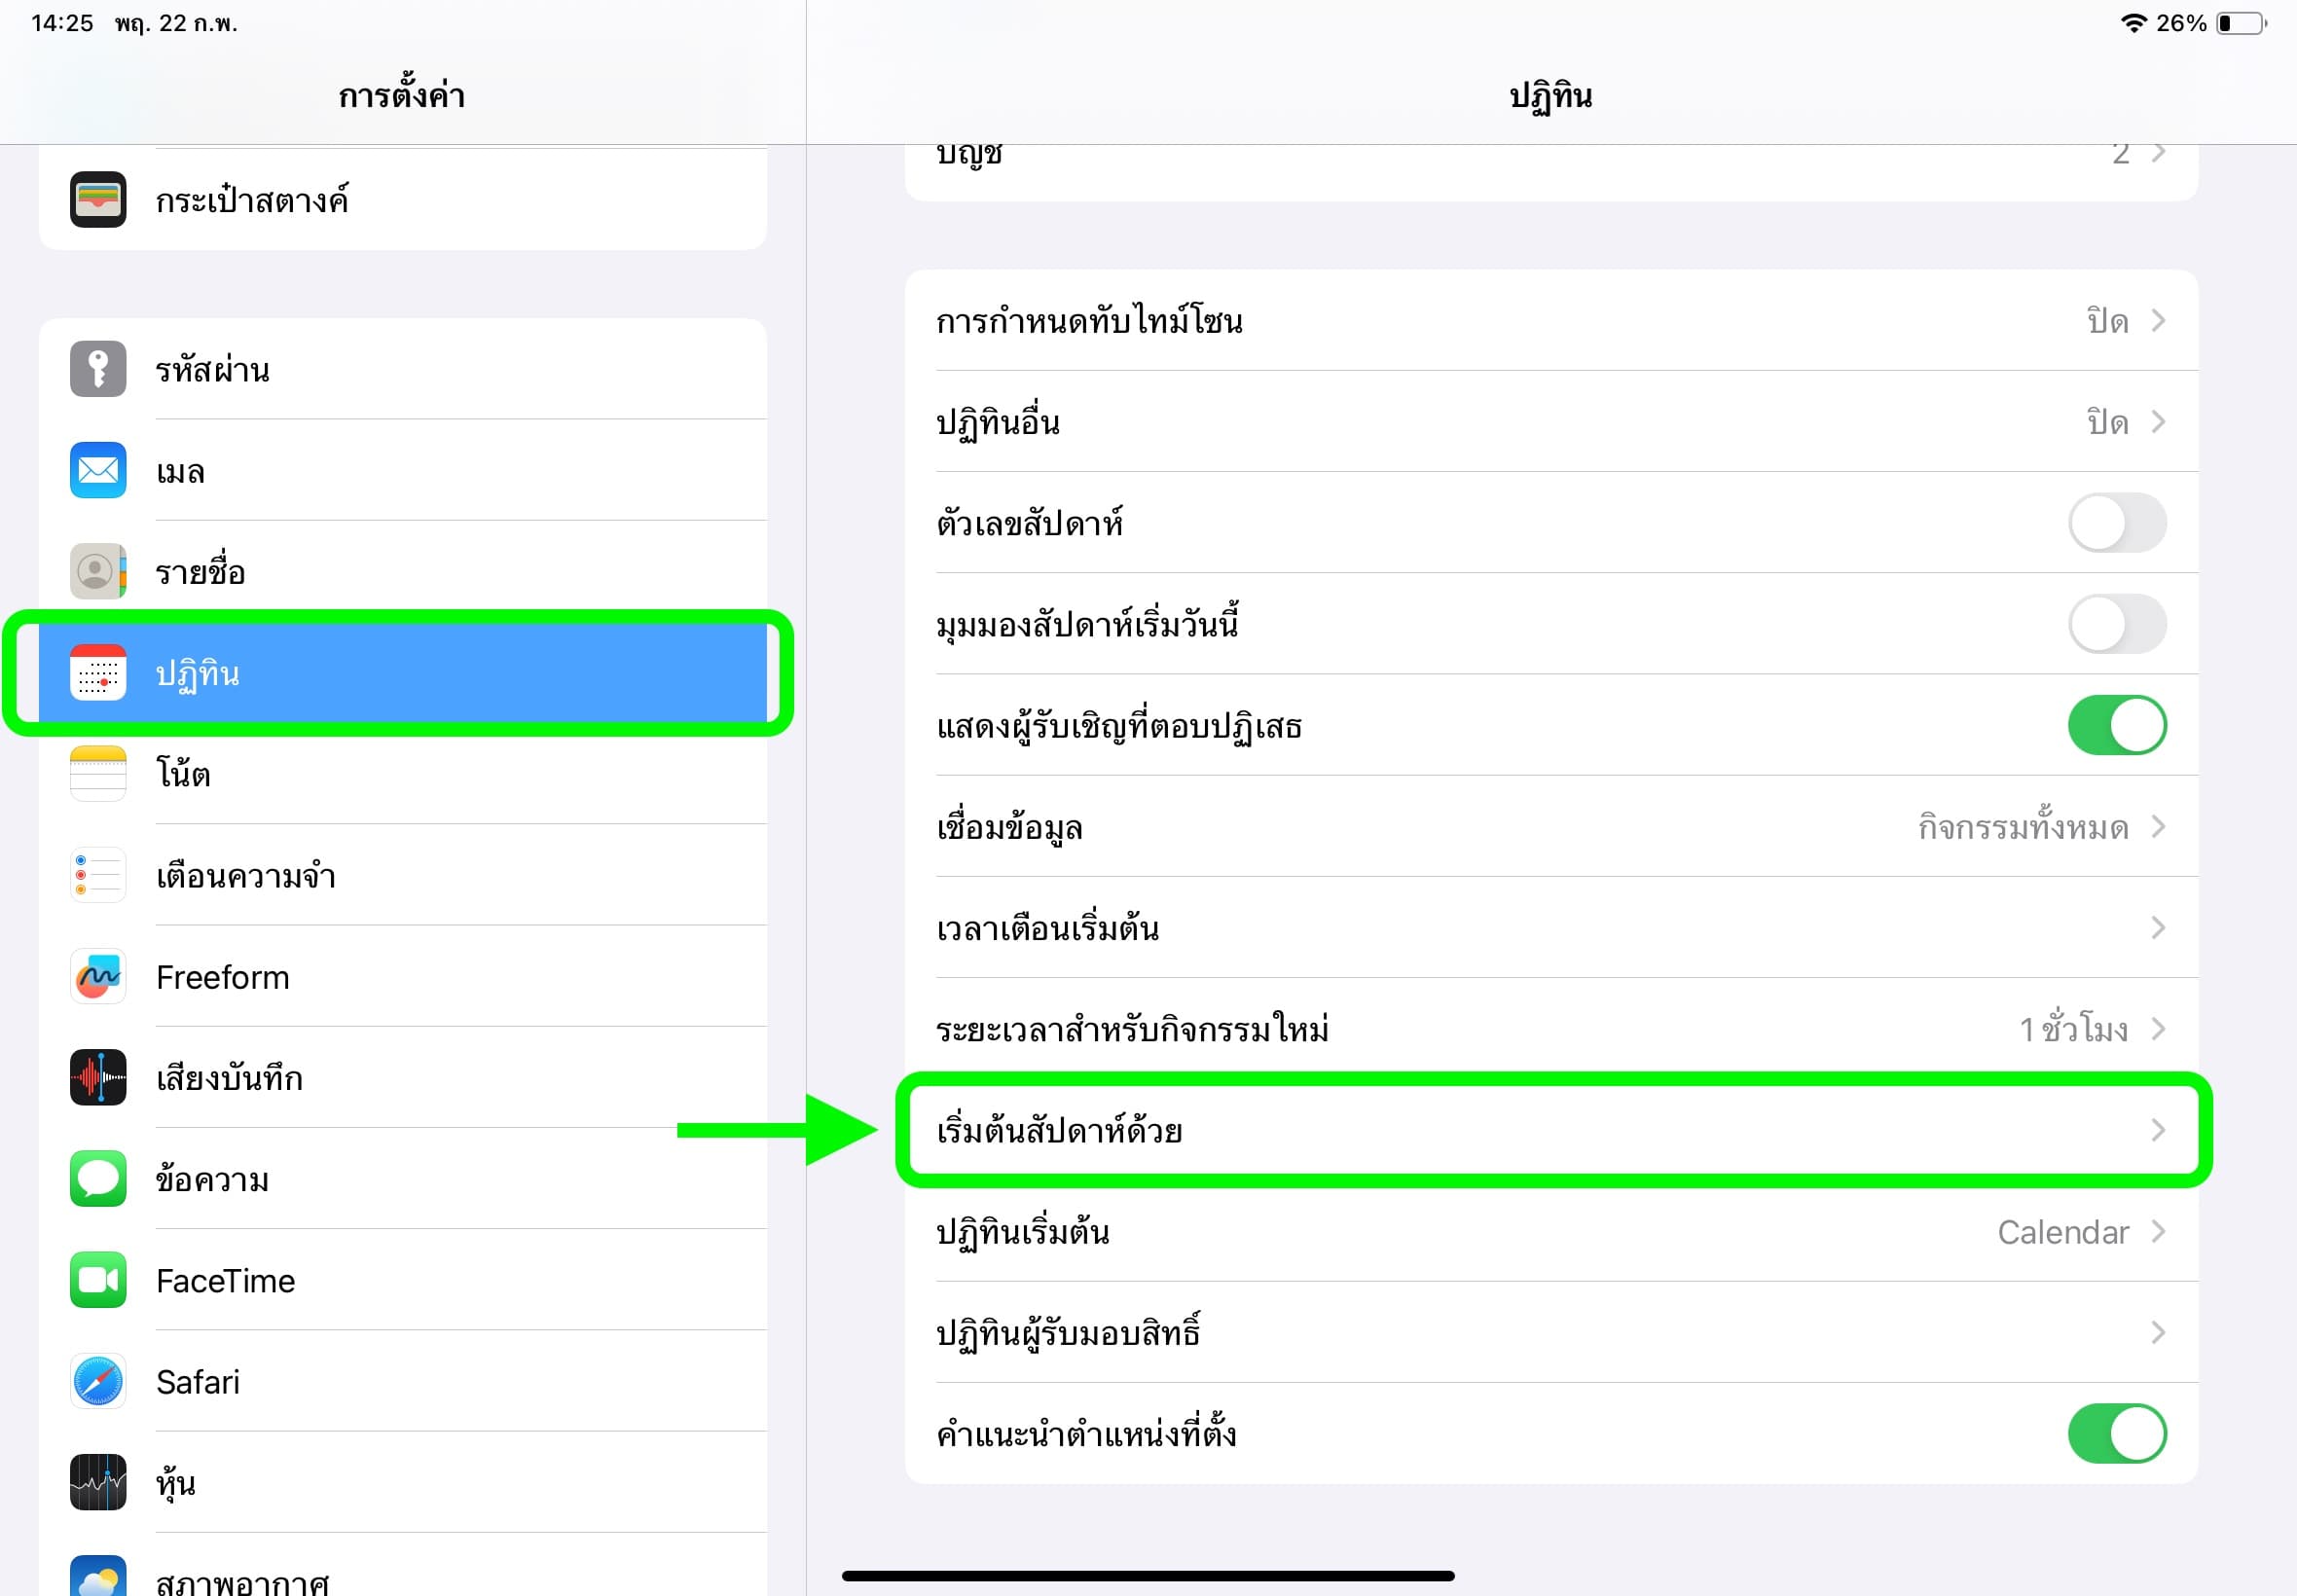Image resolution: width=2297 pixels, height=1596 pixels.
Task: Tap the FaceTime camera icon
Action: (98, 1280)
